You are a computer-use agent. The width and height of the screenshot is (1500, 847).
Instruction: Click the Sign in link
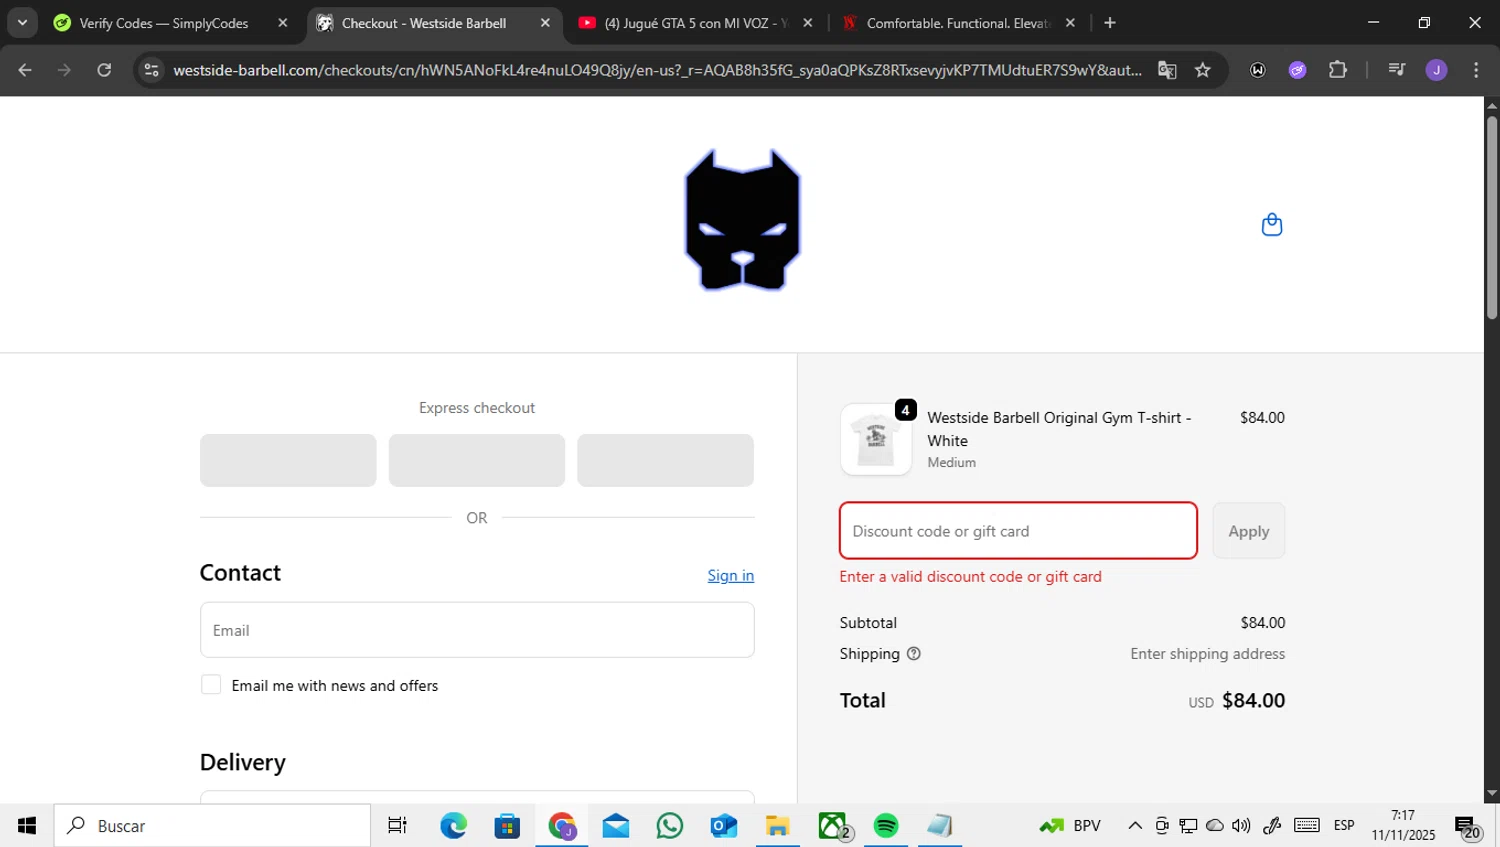click(x=731, y=576)
